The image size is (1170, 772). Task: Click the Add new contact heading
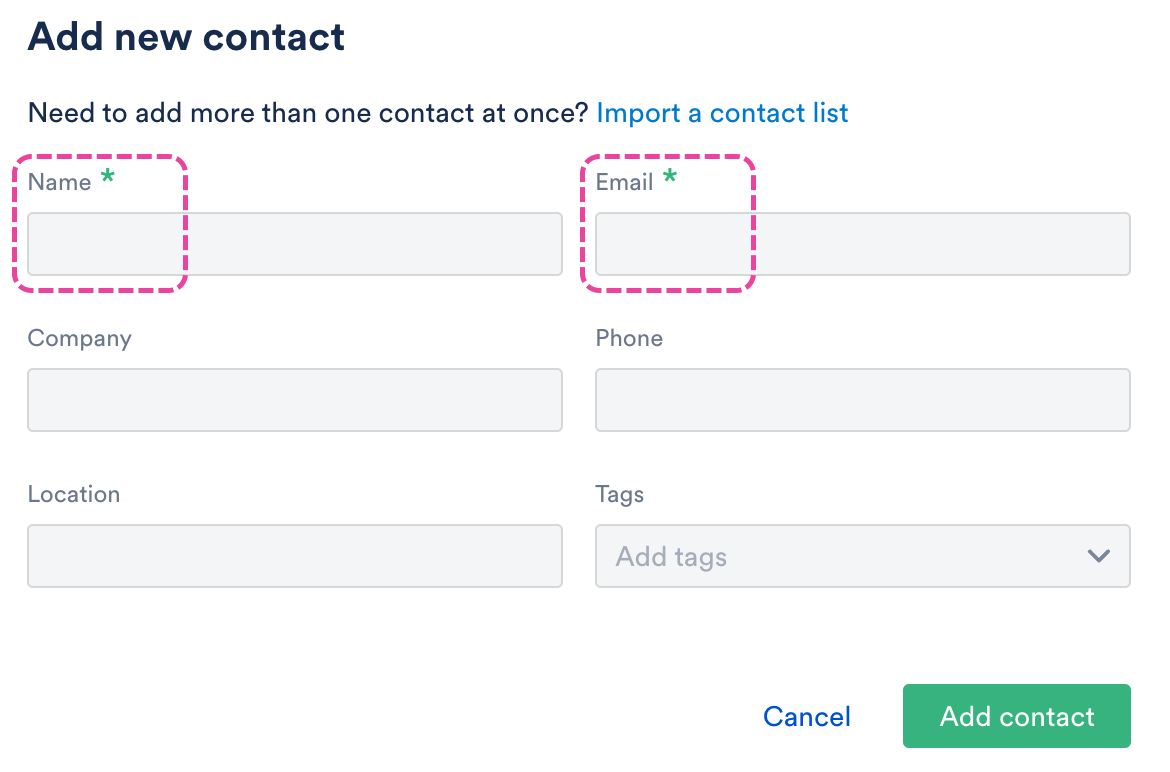tap(186, 37)
